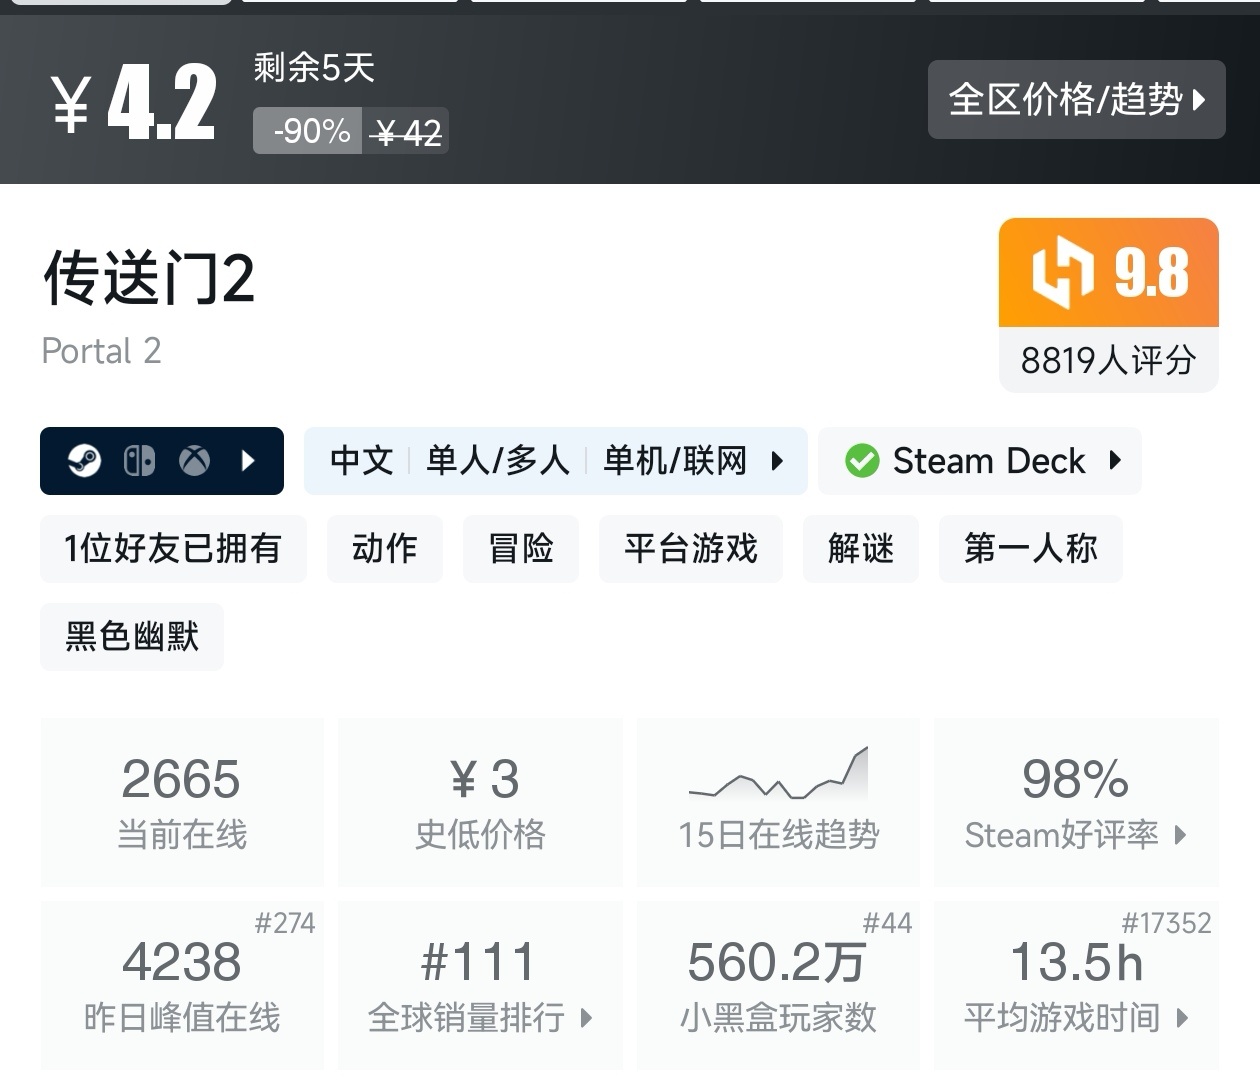Select the 冒险 genre tag
Viewport: 1260px width, 1089px height.
tap(521, 548)
